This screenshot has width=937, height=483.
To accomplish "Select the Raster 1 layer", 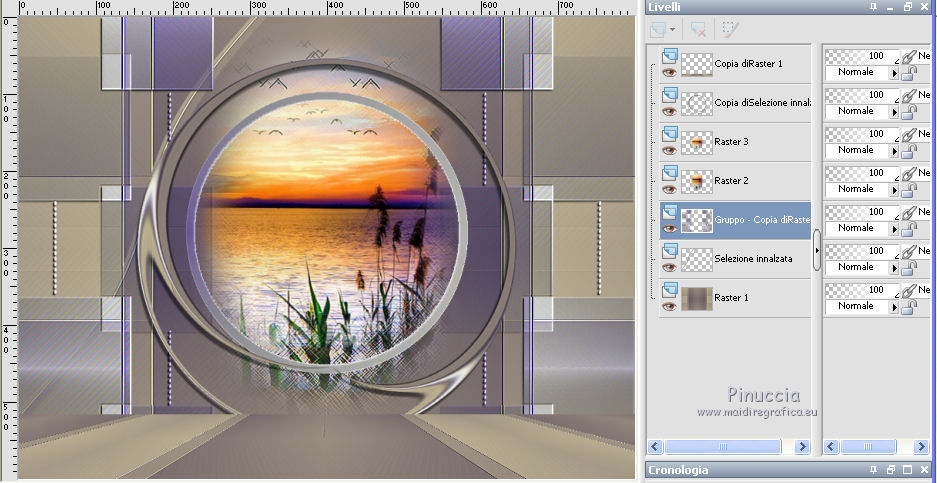I will pos(735,297).
